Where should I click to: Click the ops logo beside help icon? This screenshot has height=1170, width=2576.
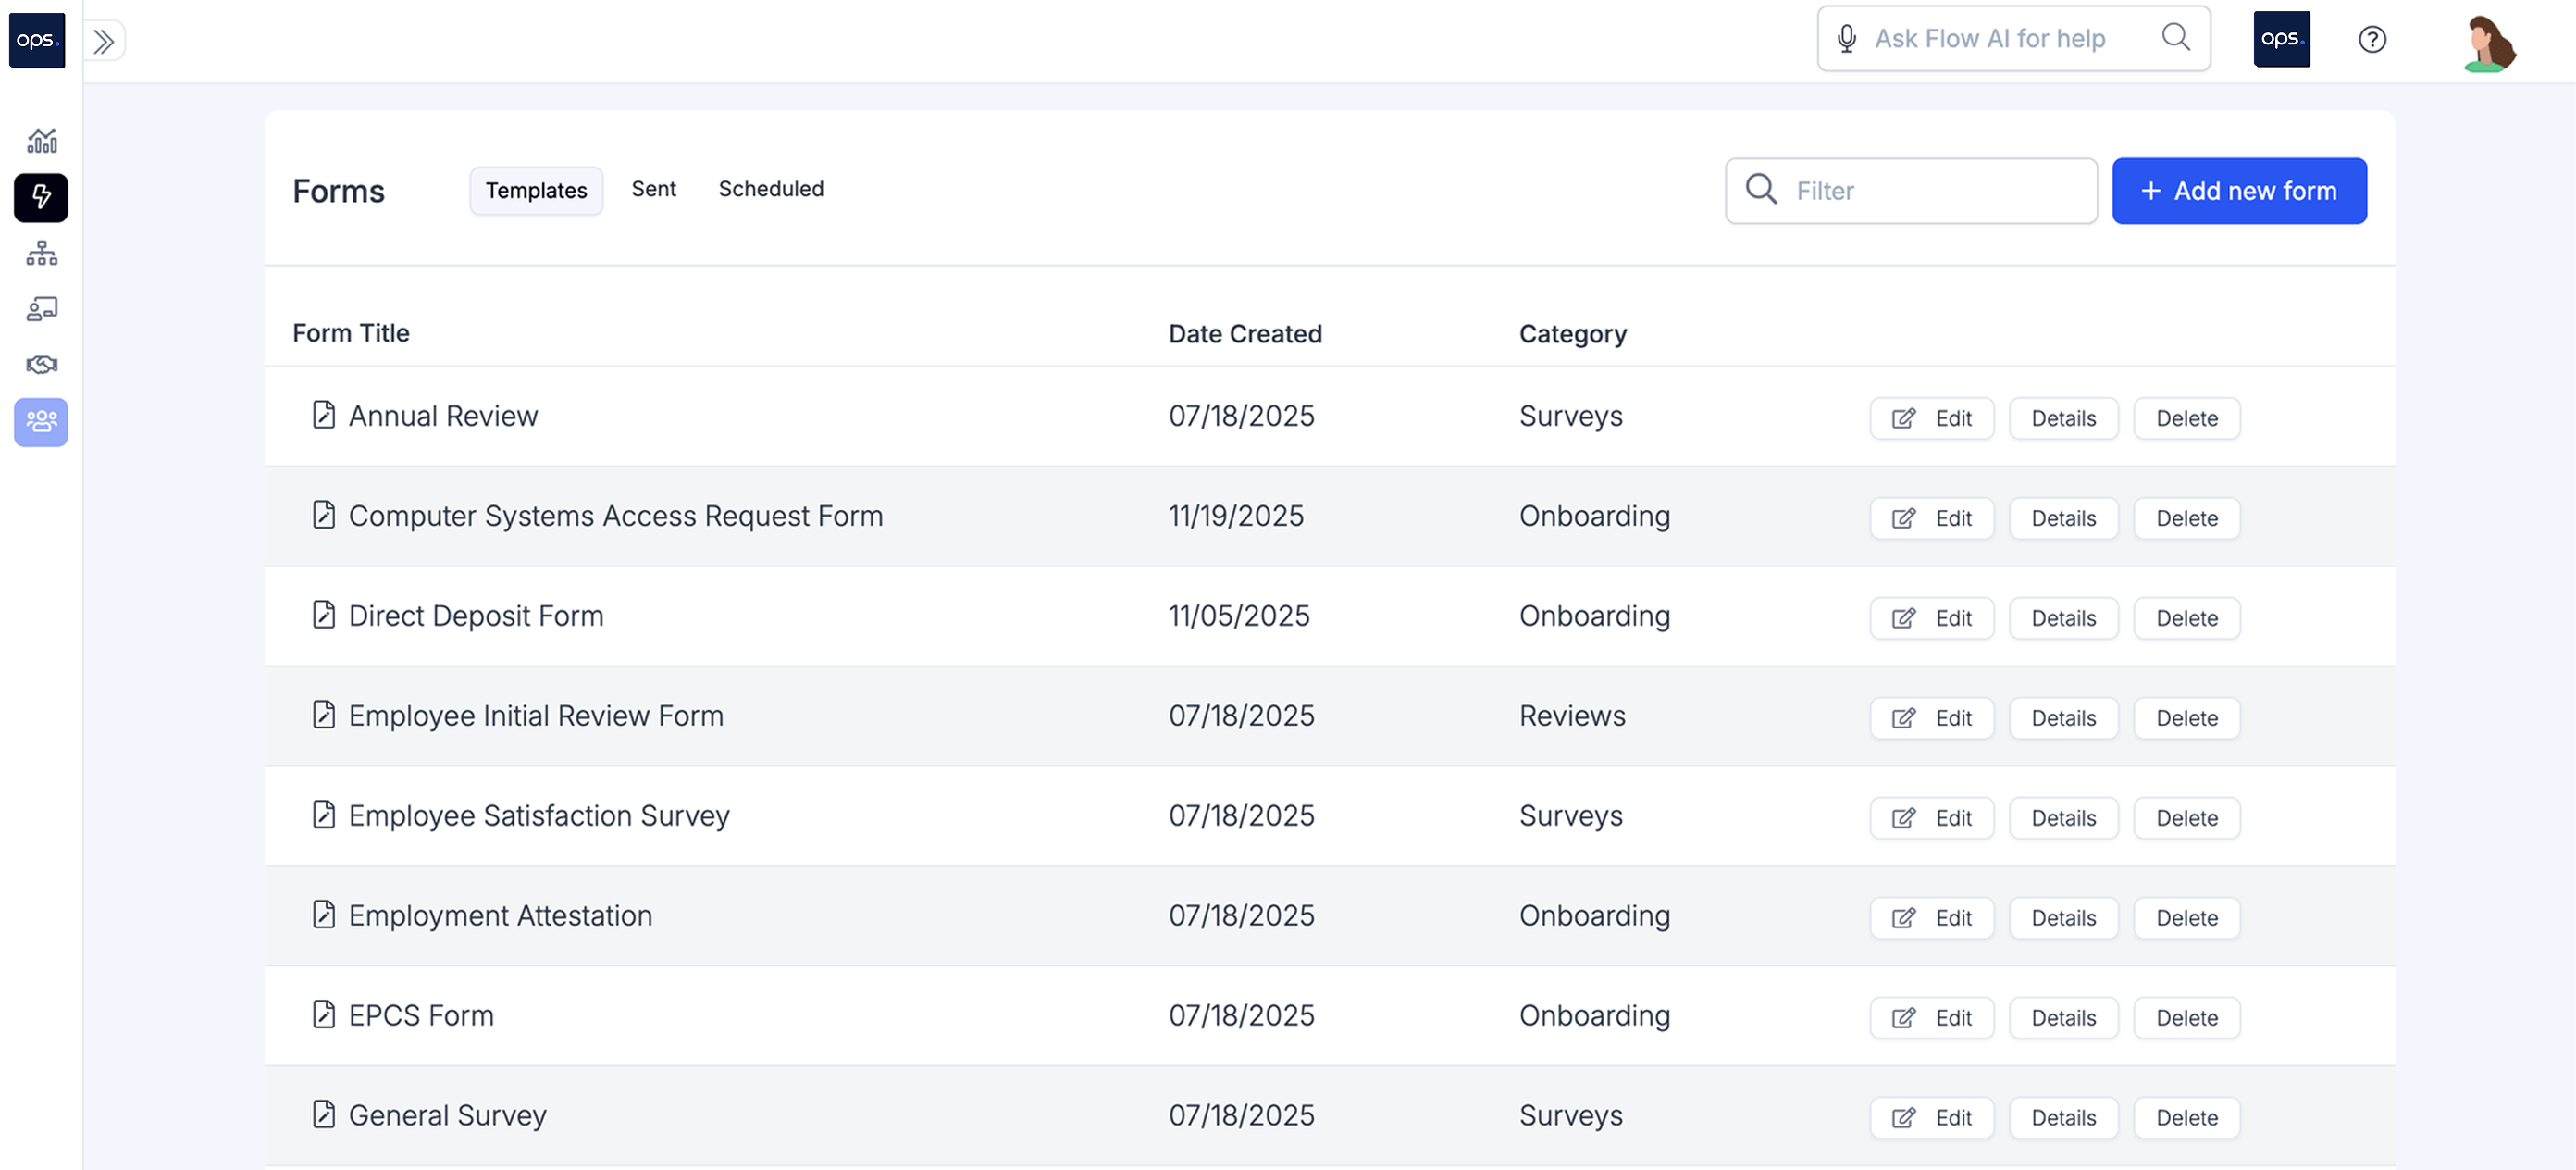pyautogui.click(x=2281, y=40)
